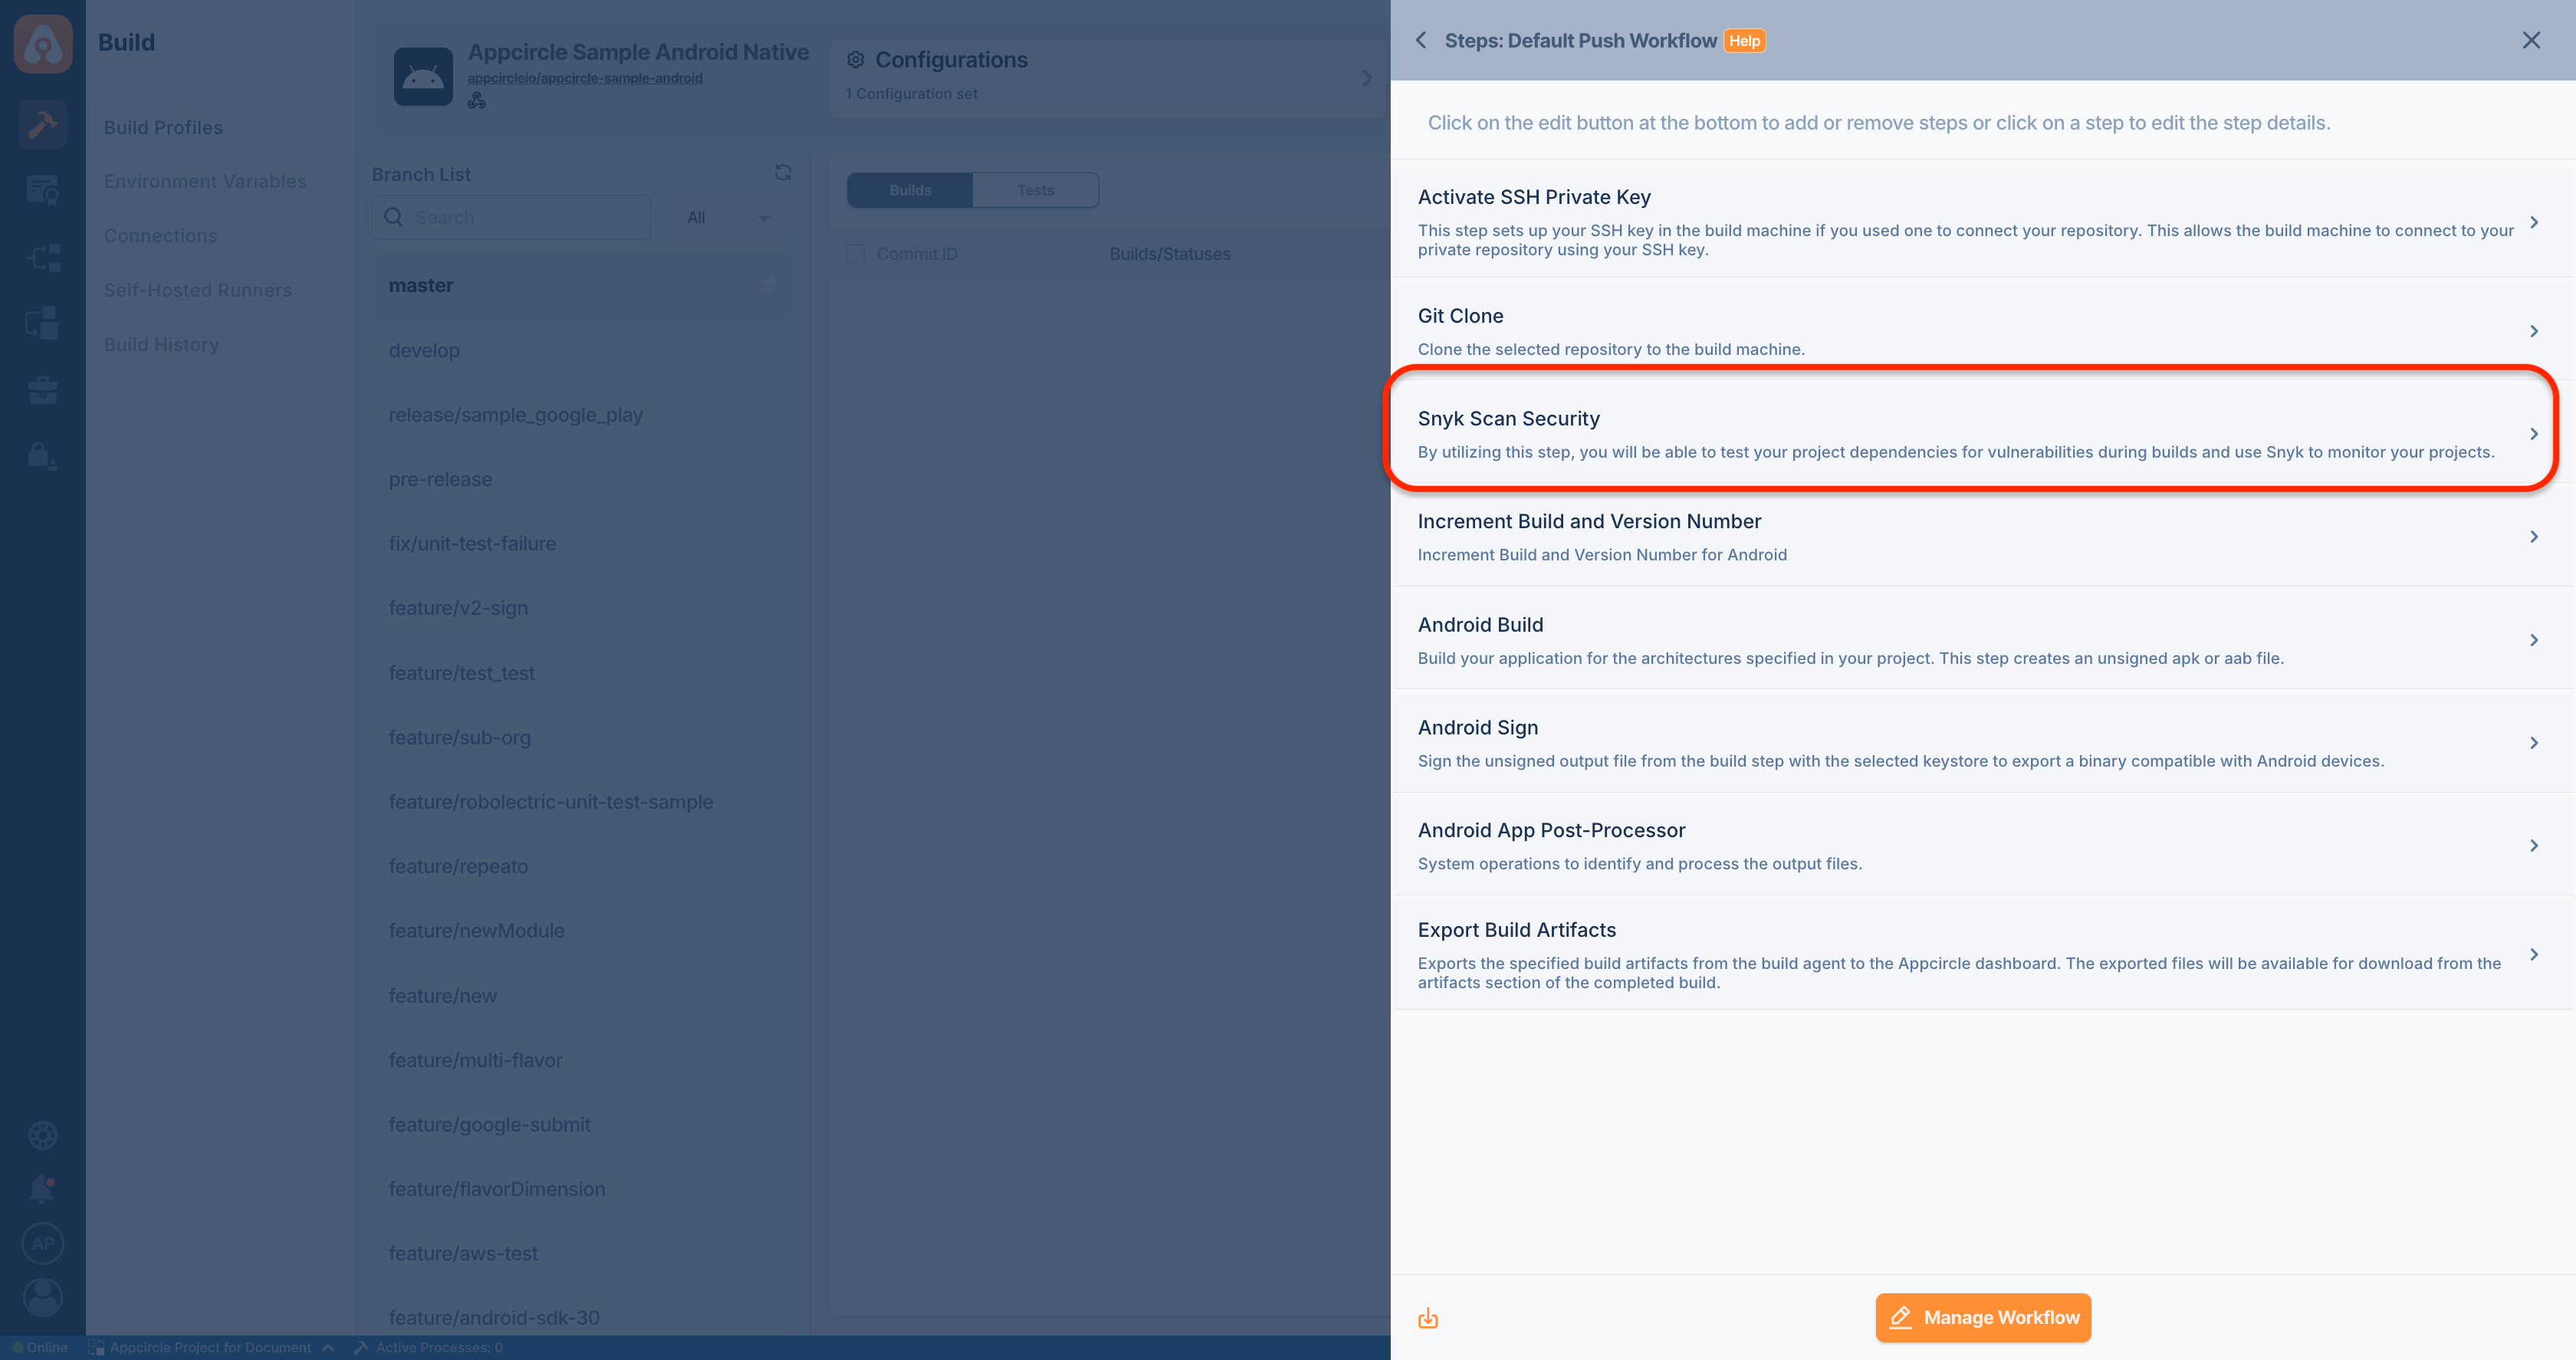The image size is (2576, 1360).
Task: Click the download/export icon bottom left
Action: (x=1428, y=1317)
